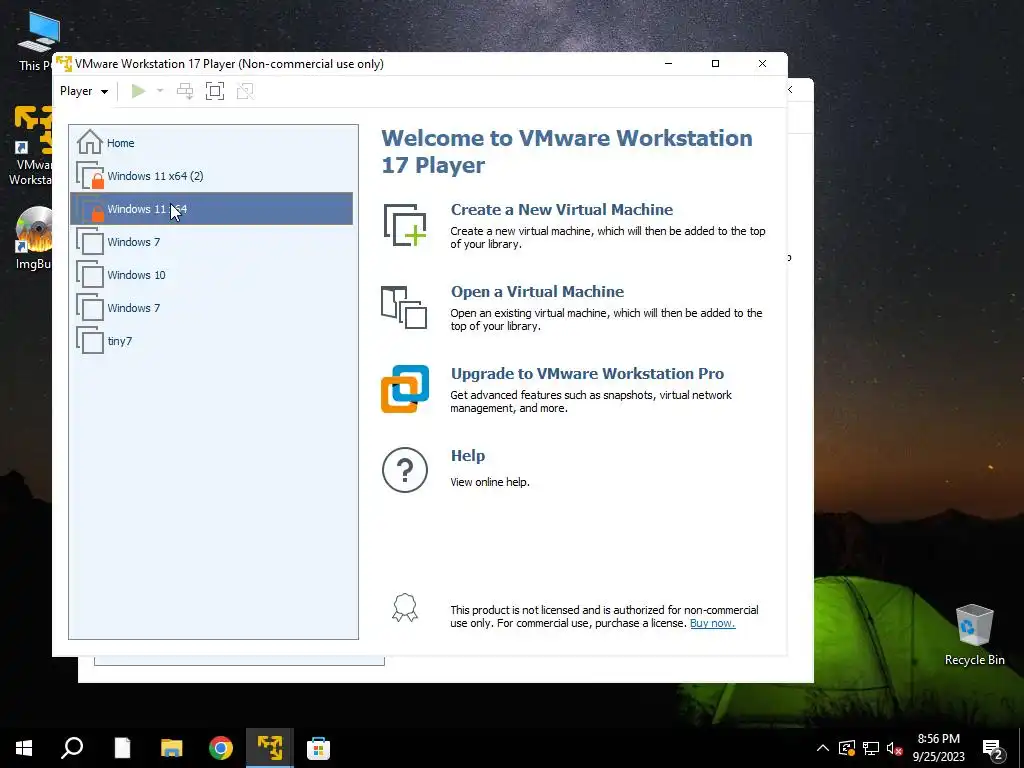Click the Send Ctrl+Alt+Del toolbar icon
The height and width of the screenshot is (768, 1024).
[x=185, y=91]
